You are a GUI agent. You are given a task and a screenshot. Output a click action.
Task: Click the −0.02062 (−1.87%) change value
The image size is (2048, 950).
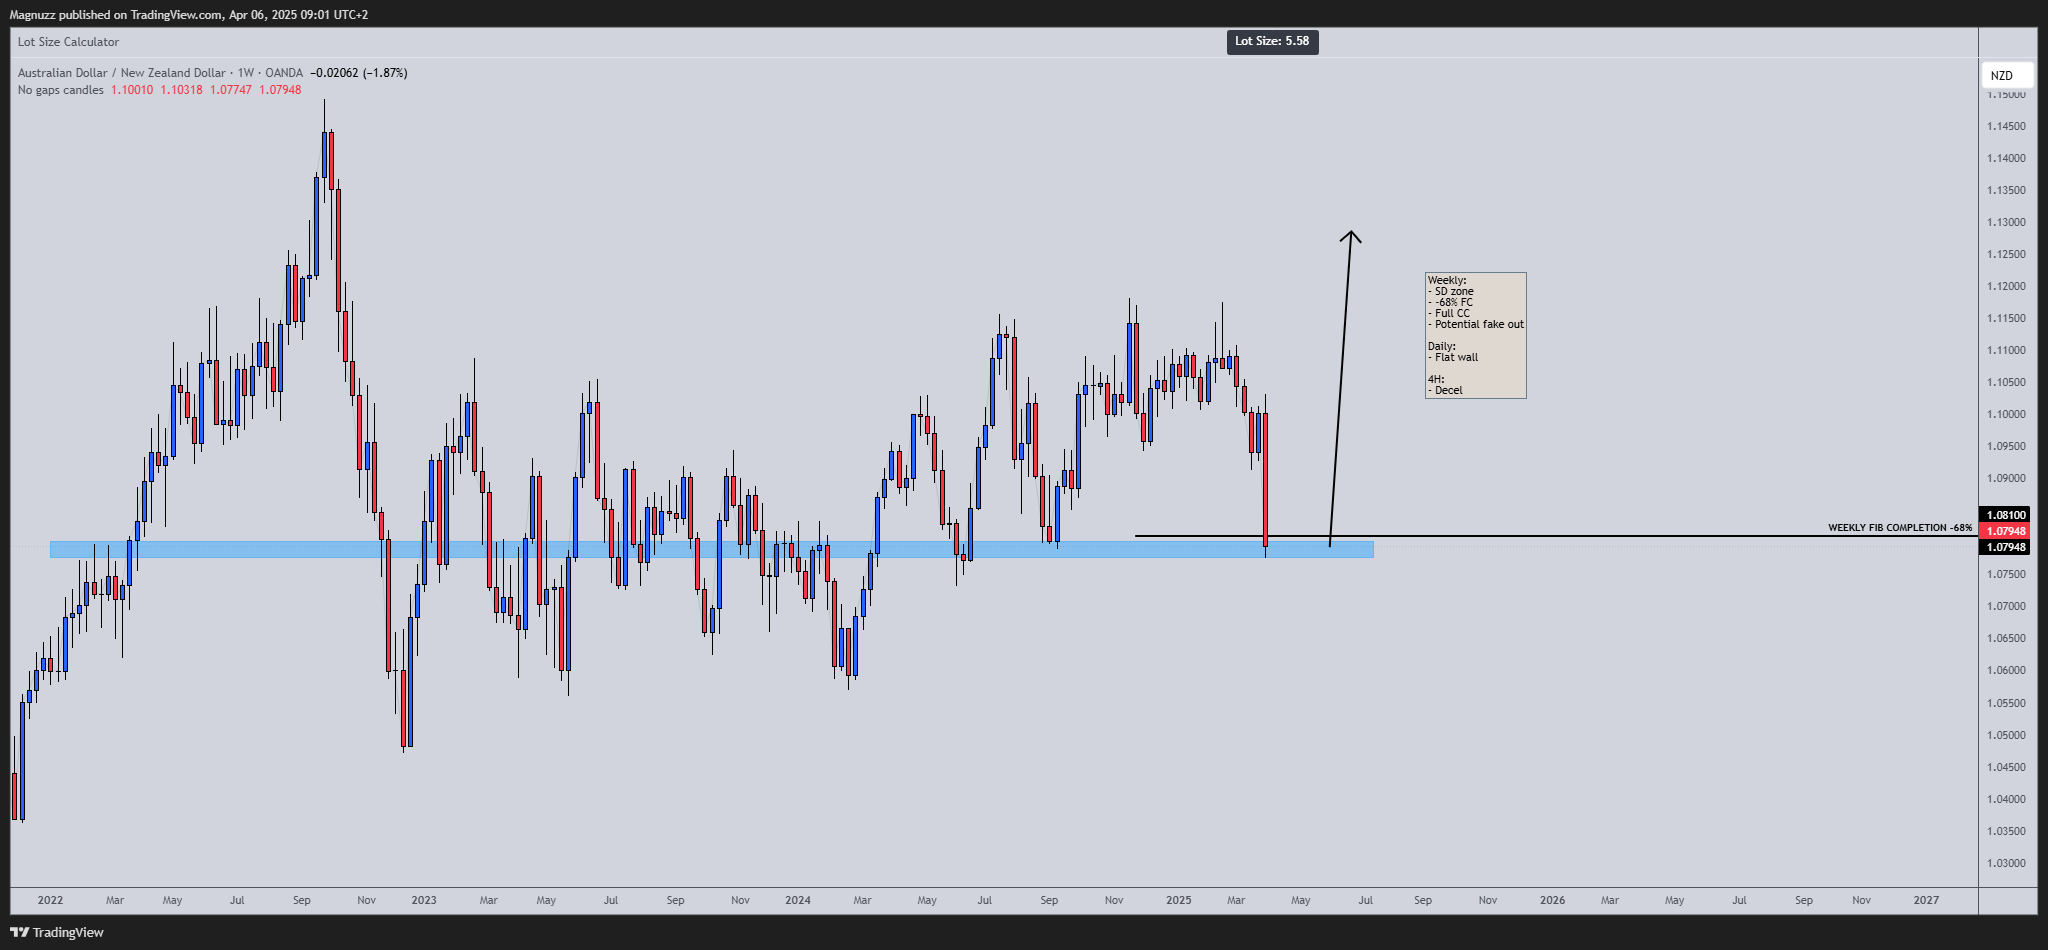tap(358, 73)
